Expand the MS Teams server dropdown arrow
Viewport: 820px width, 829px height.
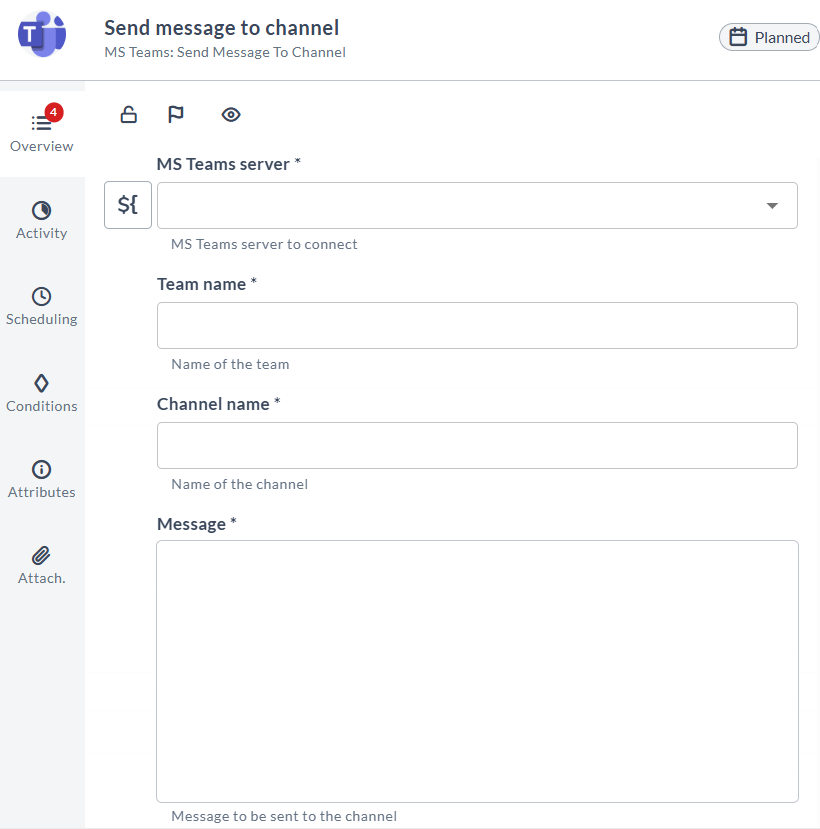tap(772, 206)
